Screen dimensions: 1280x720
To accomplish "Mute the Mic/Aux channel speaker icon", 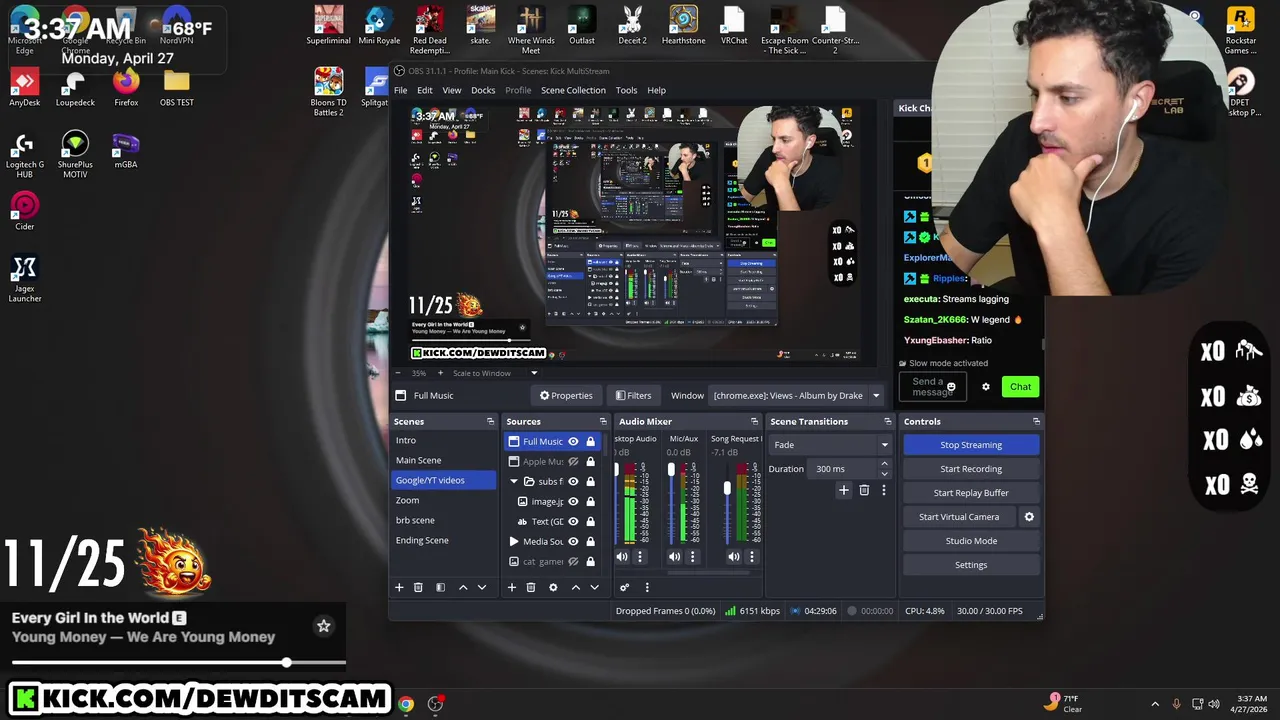I will (674, 557).
